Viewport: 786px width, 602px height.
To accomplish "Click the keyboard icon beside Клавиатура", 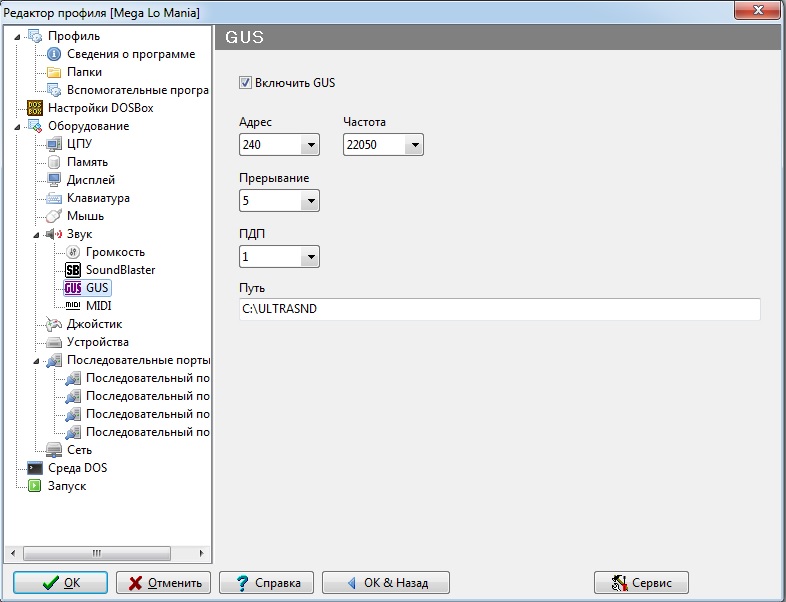I will click(x=54, y=198).
